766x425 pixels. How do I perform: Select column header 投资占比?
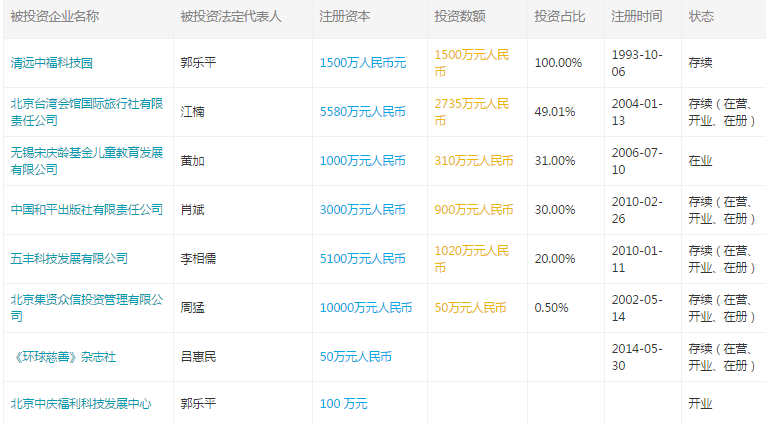point(559,16)
